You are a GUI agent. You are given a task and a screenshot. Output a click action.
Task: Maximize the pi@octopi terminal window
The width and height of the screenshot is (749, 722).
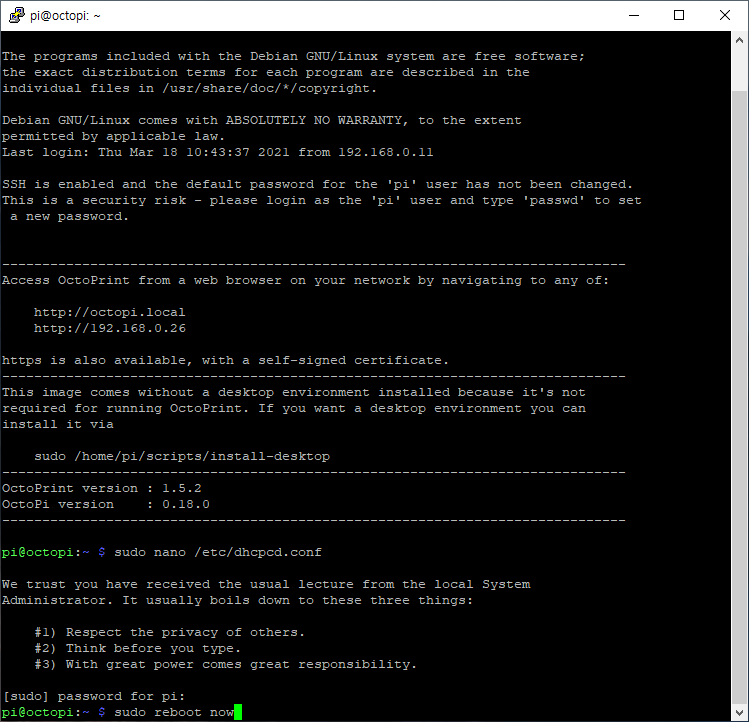[x=679, y=15]
